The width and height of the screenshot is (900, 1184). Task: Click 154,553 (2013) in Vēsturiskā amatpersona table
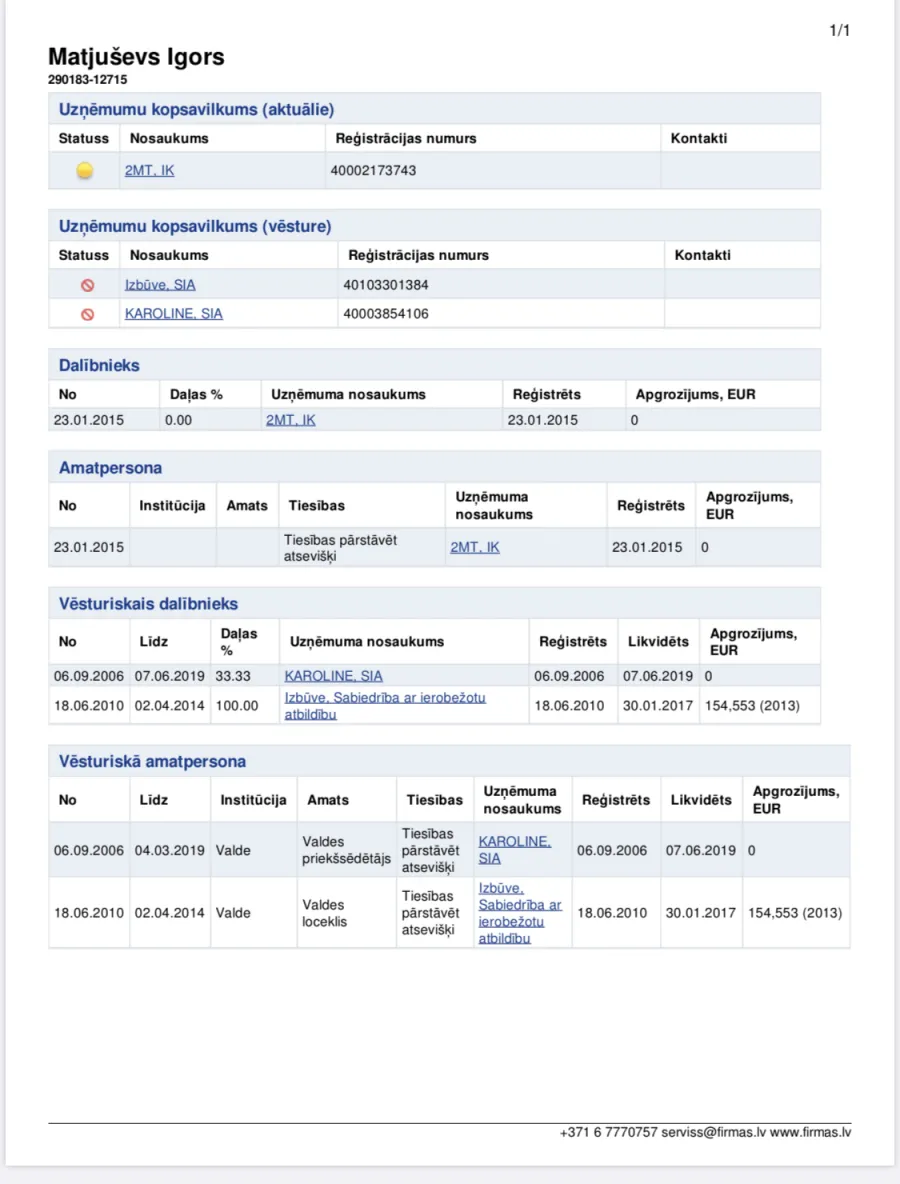[795, 913]
